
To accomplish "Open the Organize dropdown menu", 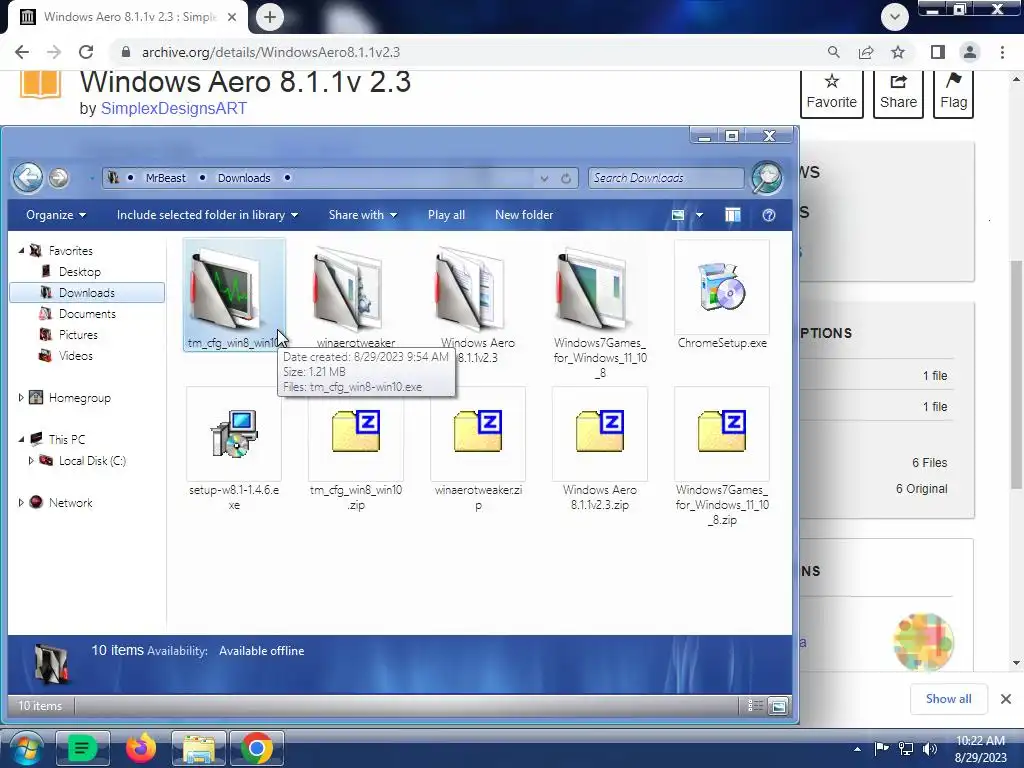I will coord(56,215).
